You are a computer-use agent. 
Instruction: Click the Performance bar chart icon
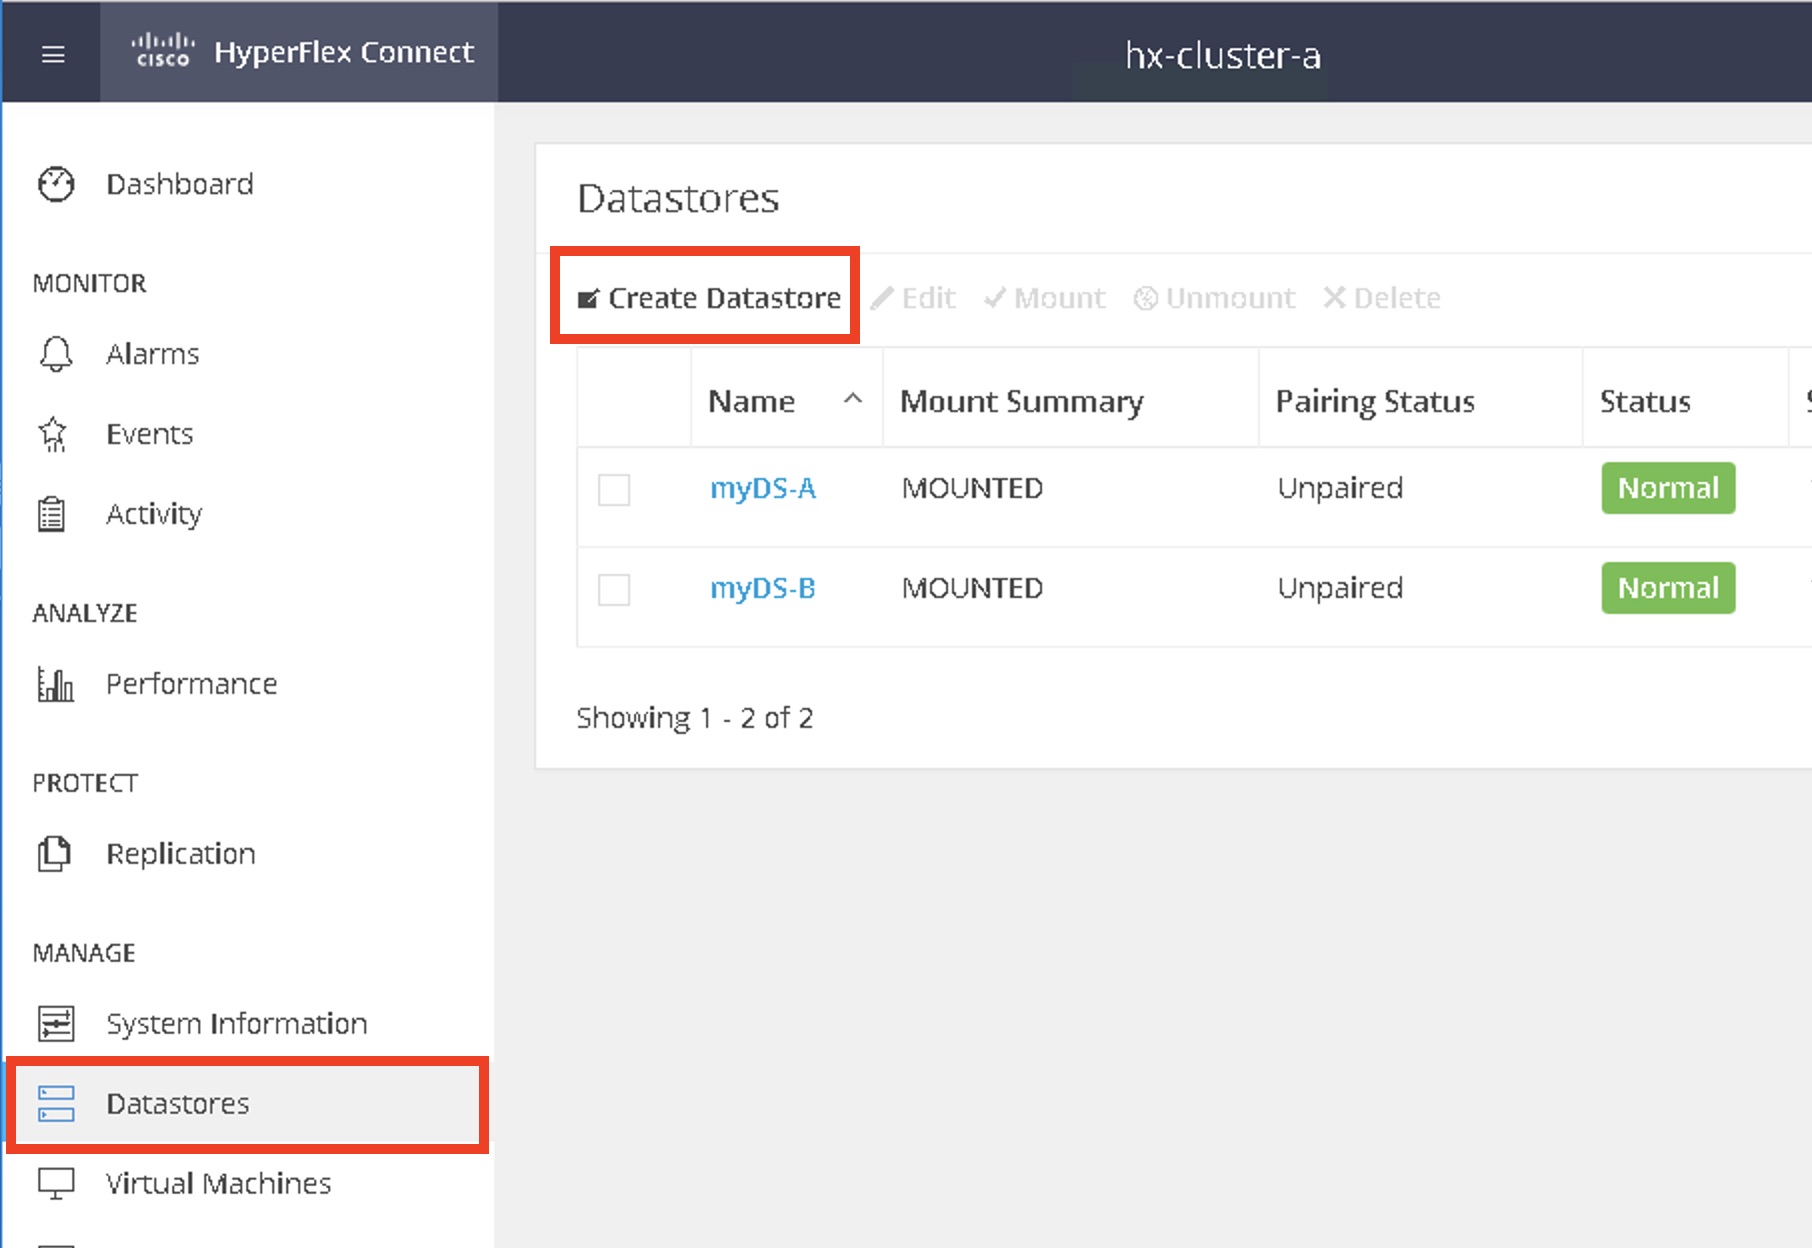[x=55, y=684]
